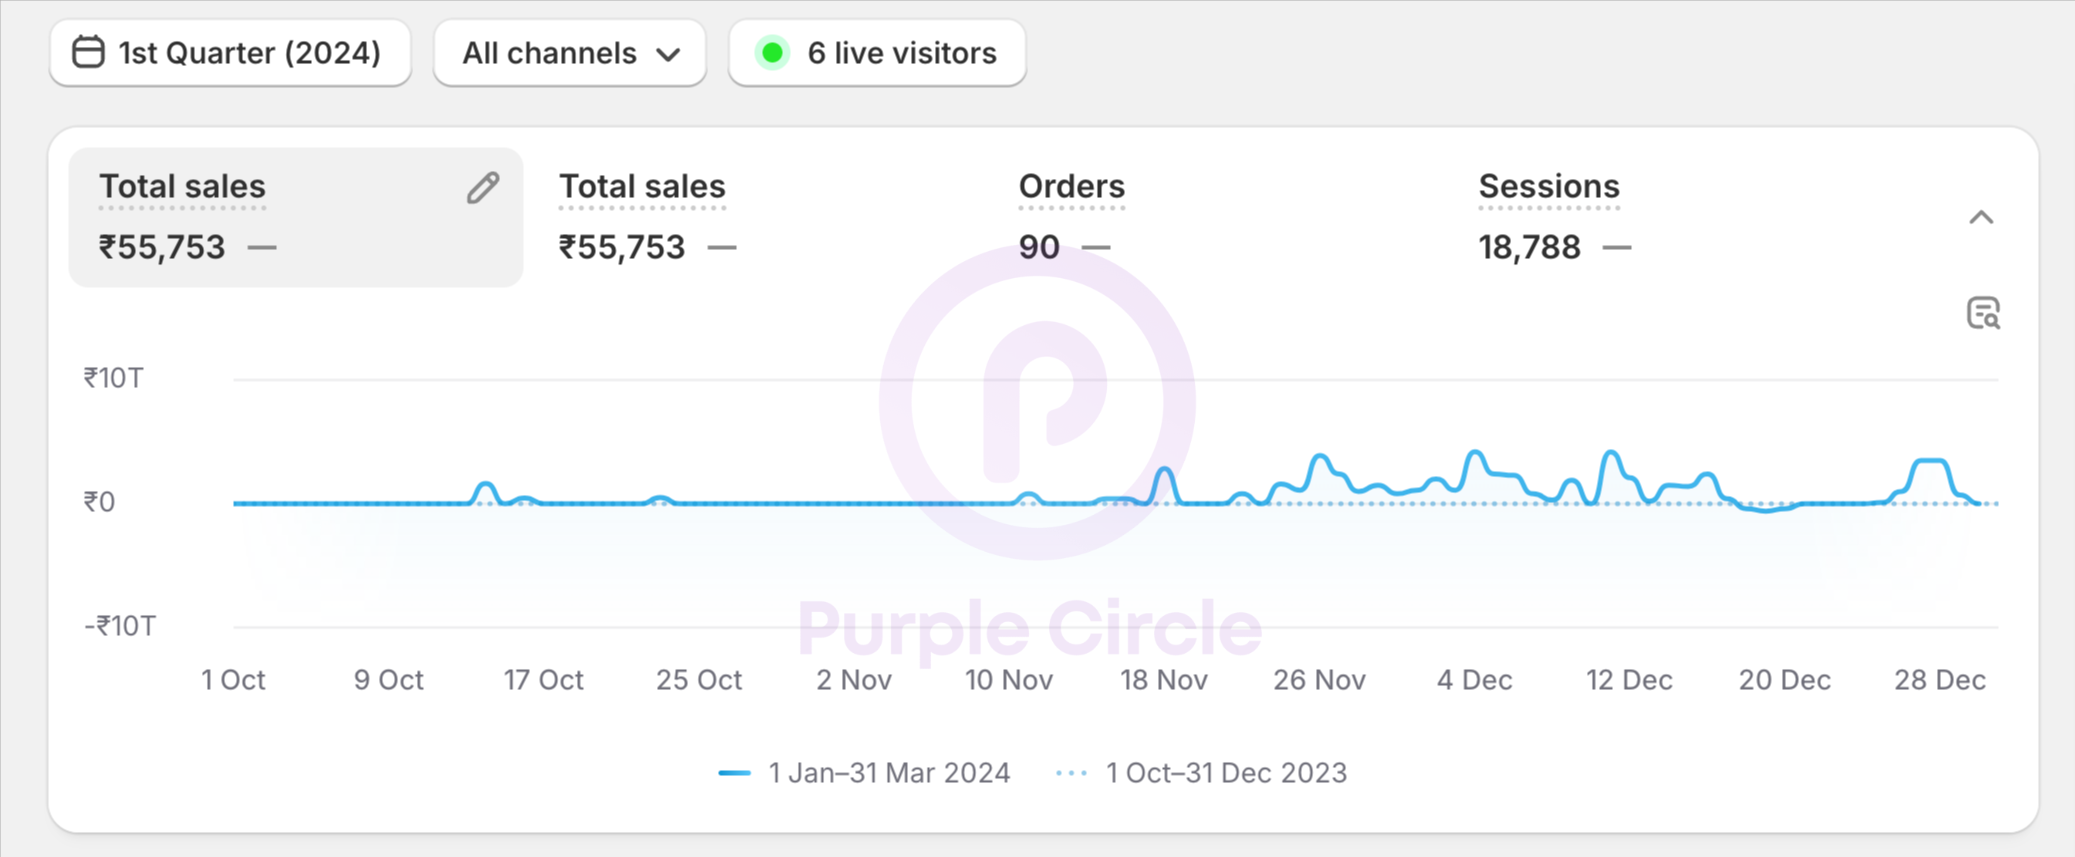This screenshot has height=857, width=2075.
Task: Switch to the Sessions metric
Action: (x=1548, y=187)
